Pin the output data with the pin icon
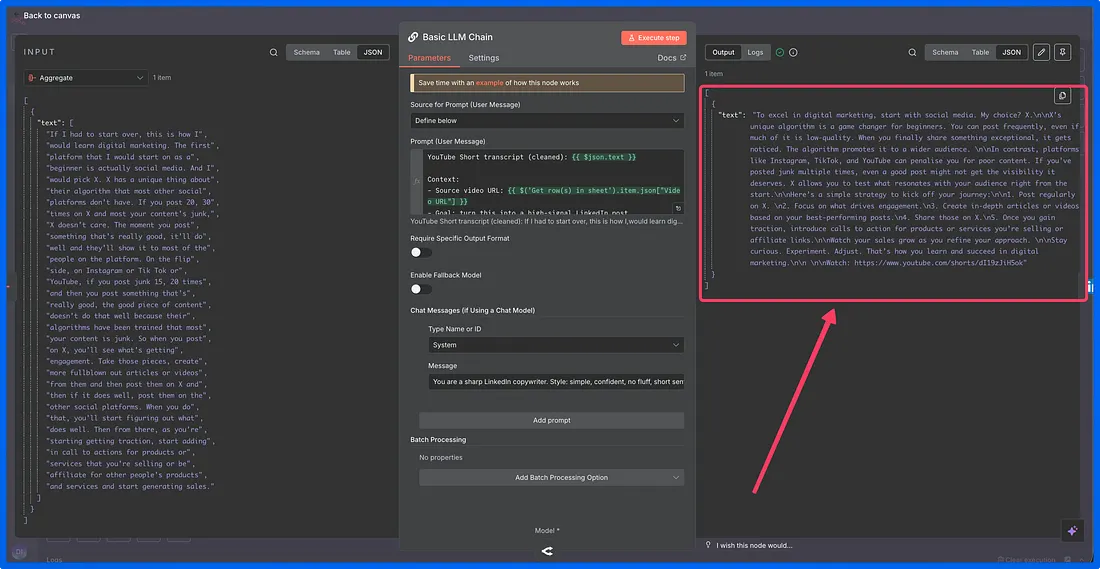The width and height of the screenshot is (1100, 569). pos(1063,52)
